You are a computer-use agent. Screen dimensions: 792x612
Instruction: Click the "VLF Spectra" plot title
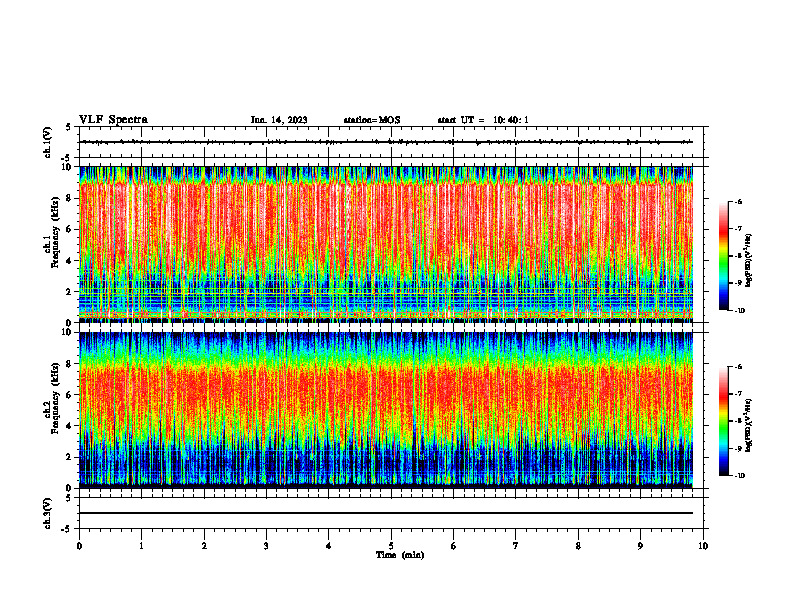(x=113, y=120)
